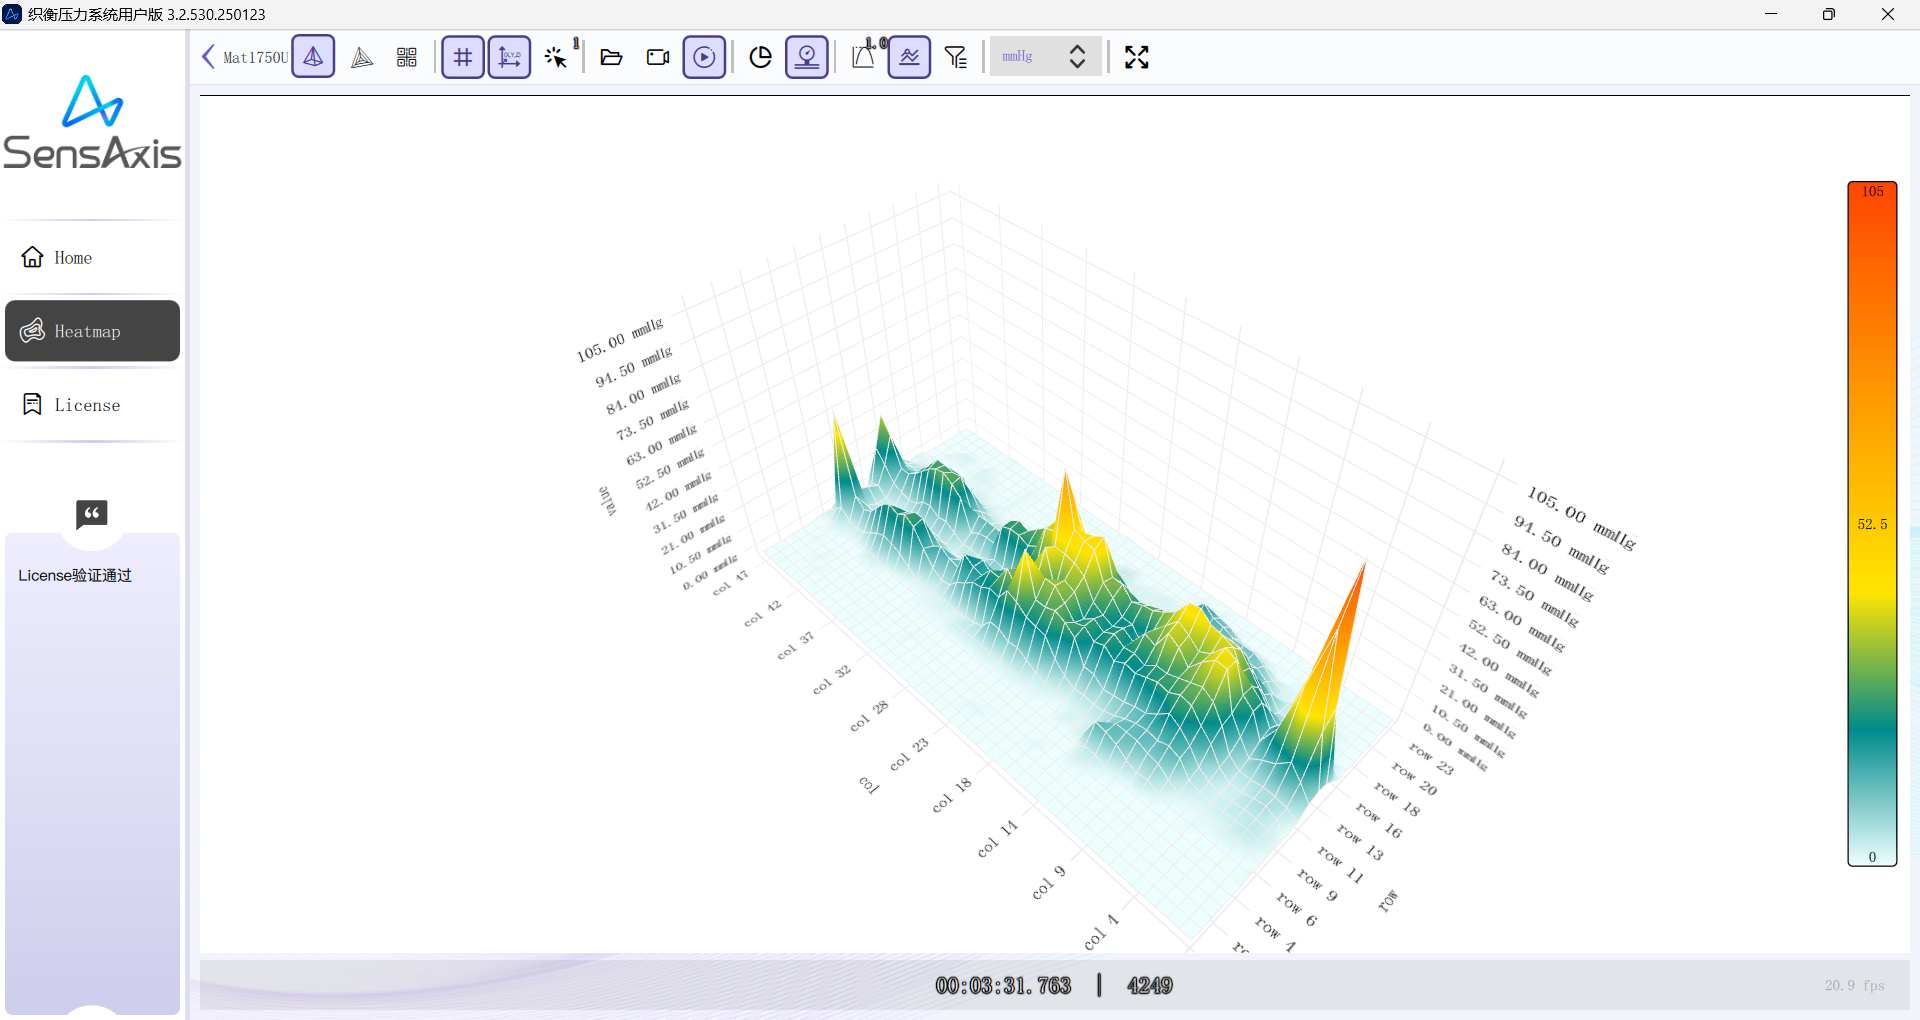Click the 0 minimum value on color bar

(x=1873, y=857)
